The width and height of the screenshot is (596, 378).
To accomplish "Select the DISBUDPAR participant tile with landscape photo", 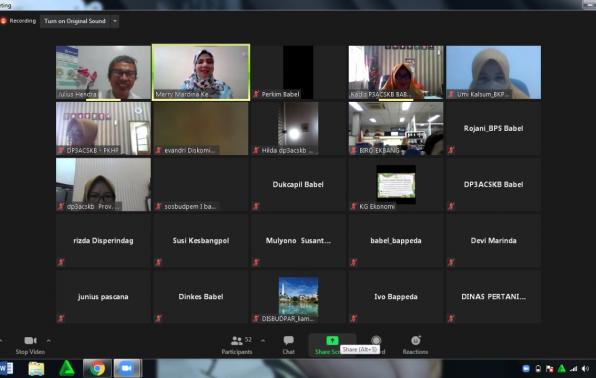I will click(298, 297).
